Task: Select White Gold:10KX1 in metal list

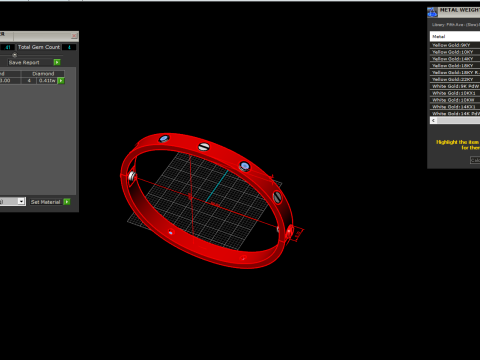Action: coord(455,93)
